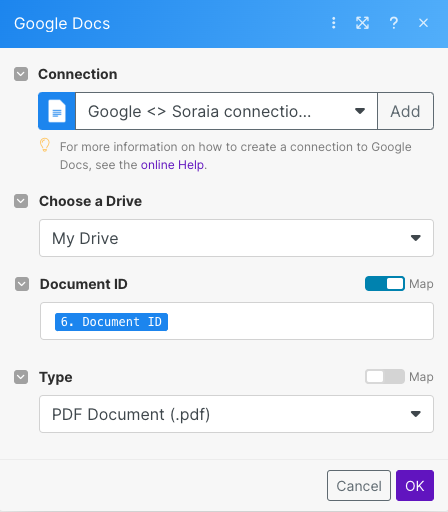Disable the Map toggle for Document ID
Image resolution: width=448 pixels, height=512 pixels.
(x=385, y=284)
